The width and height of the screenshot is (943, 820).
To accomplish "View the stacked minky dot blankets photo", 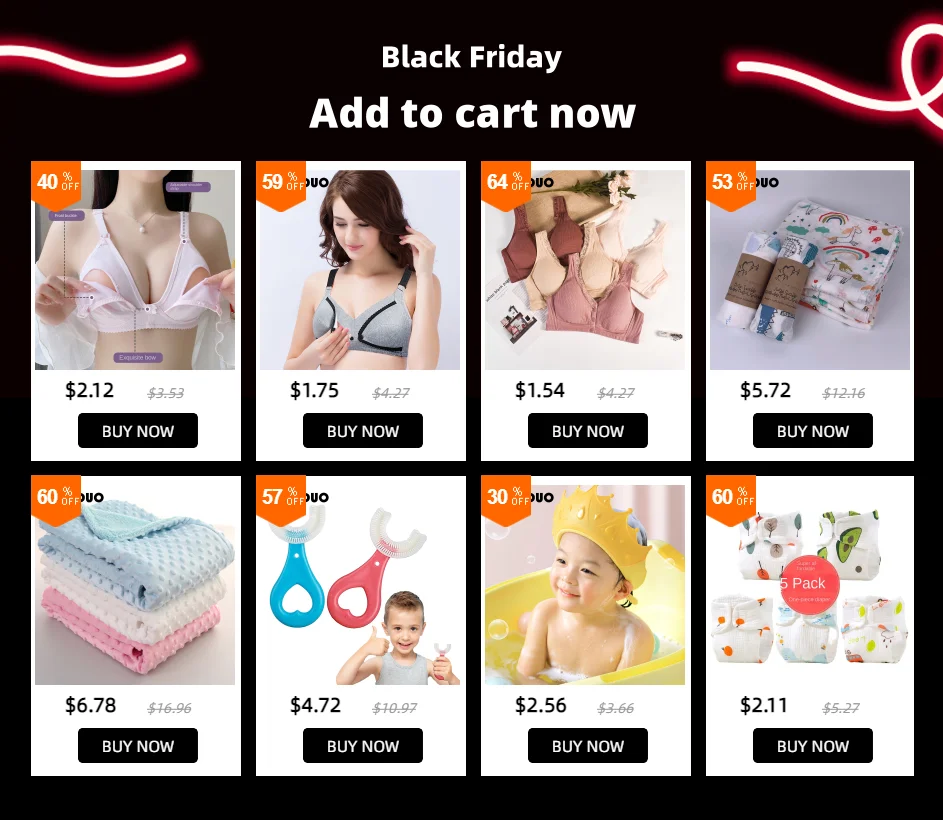I will [135, 585].
